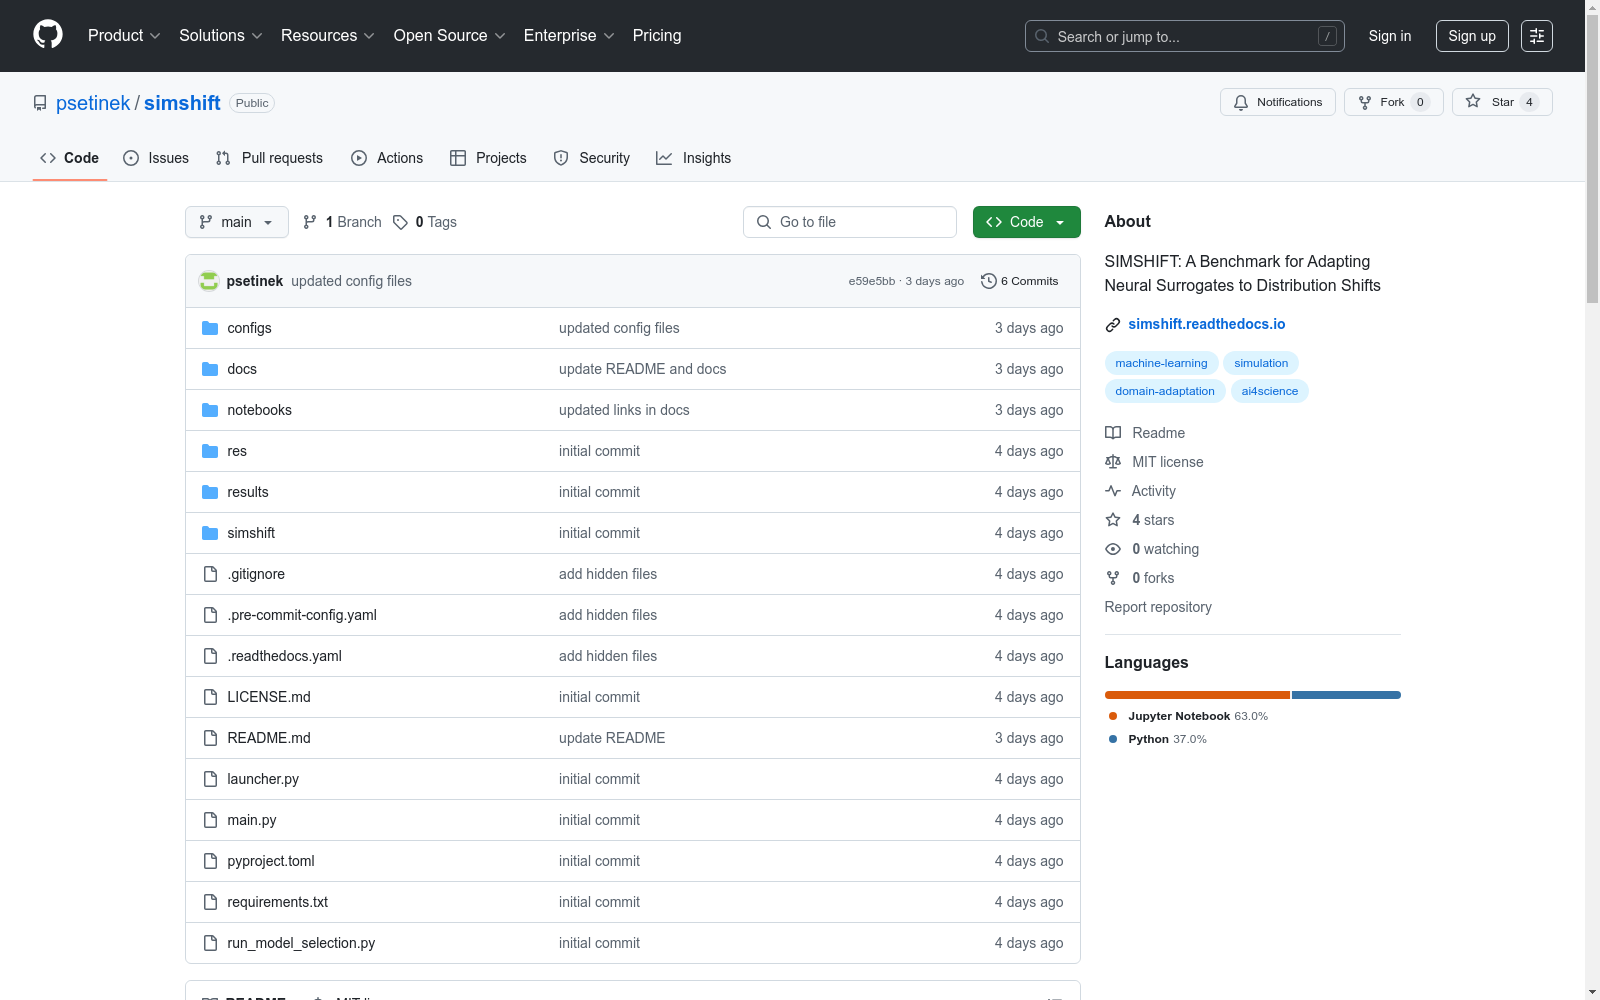Click the branch icon next to 1 Branch
The height and width of the screenshot is (1000, 1600).
click(x=310, y=222)
